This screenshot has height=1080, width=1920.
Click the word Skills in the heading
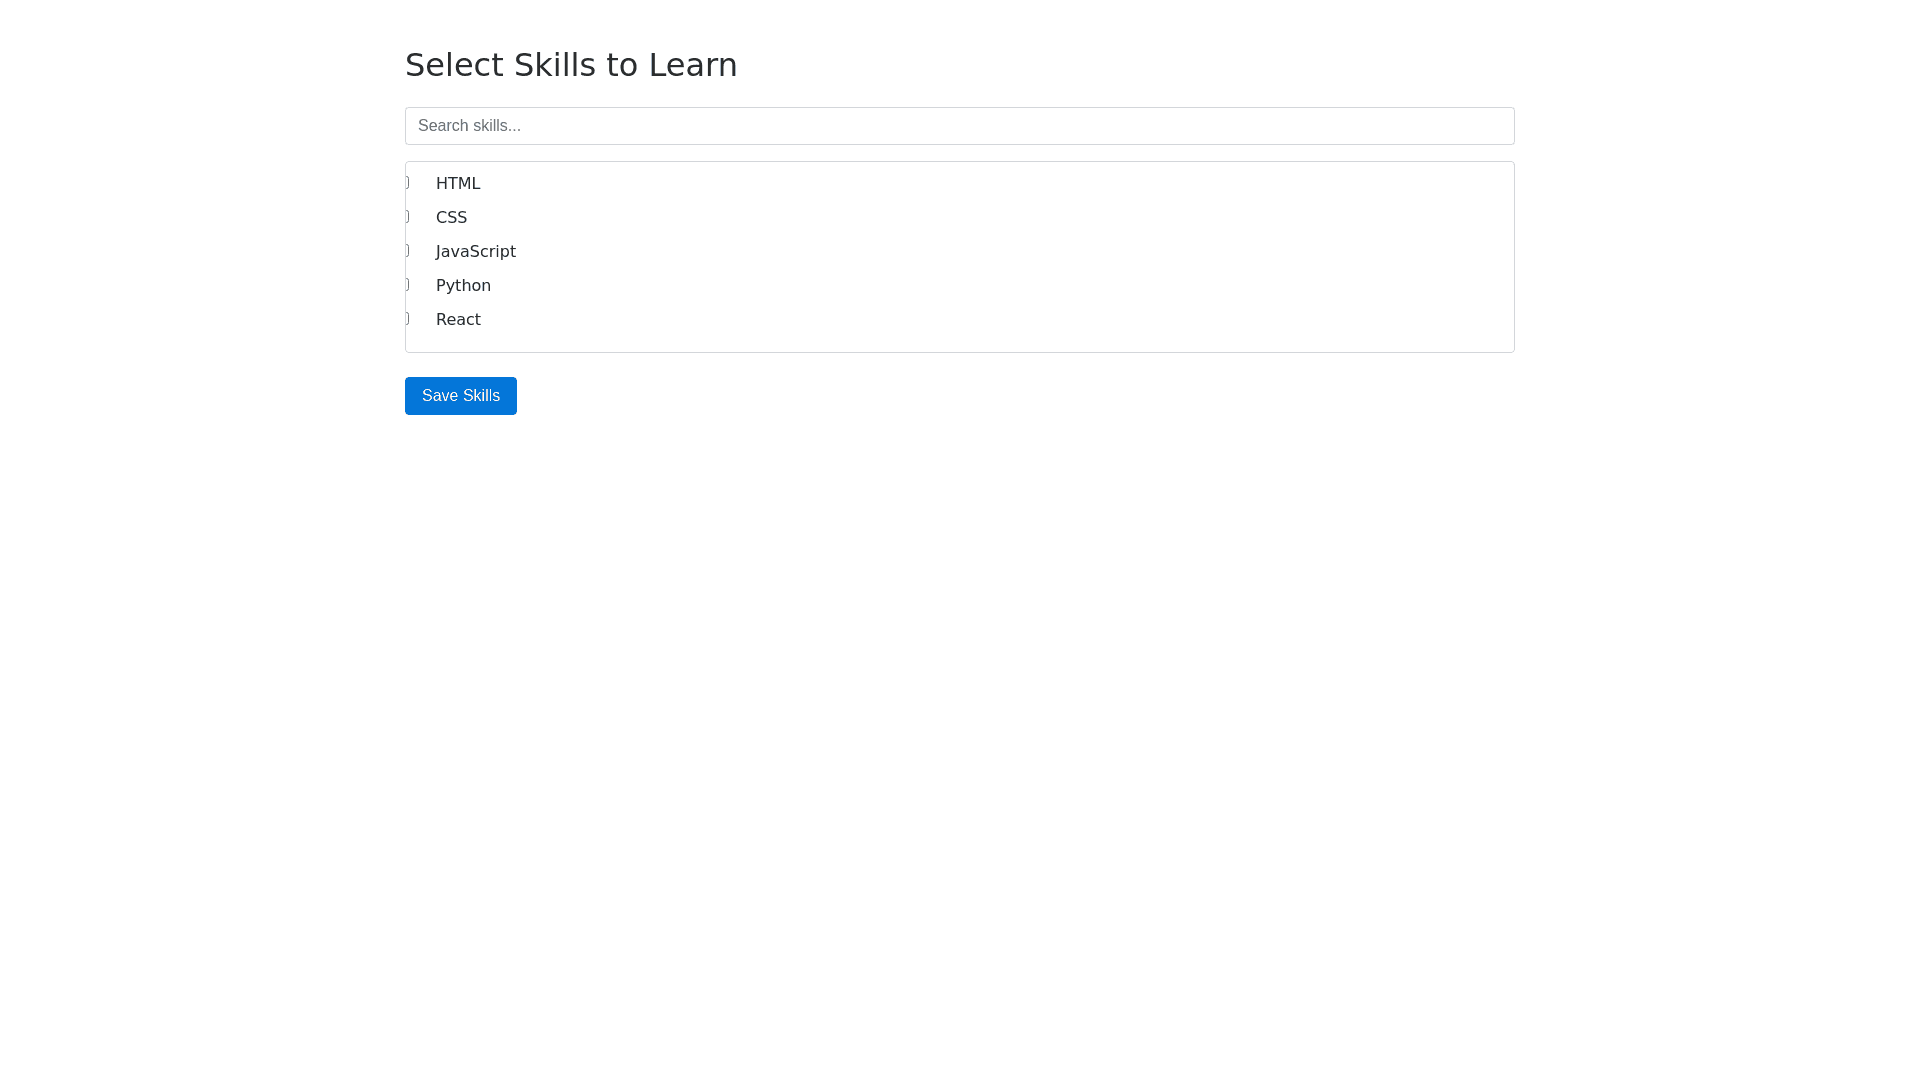click(559, 65)
